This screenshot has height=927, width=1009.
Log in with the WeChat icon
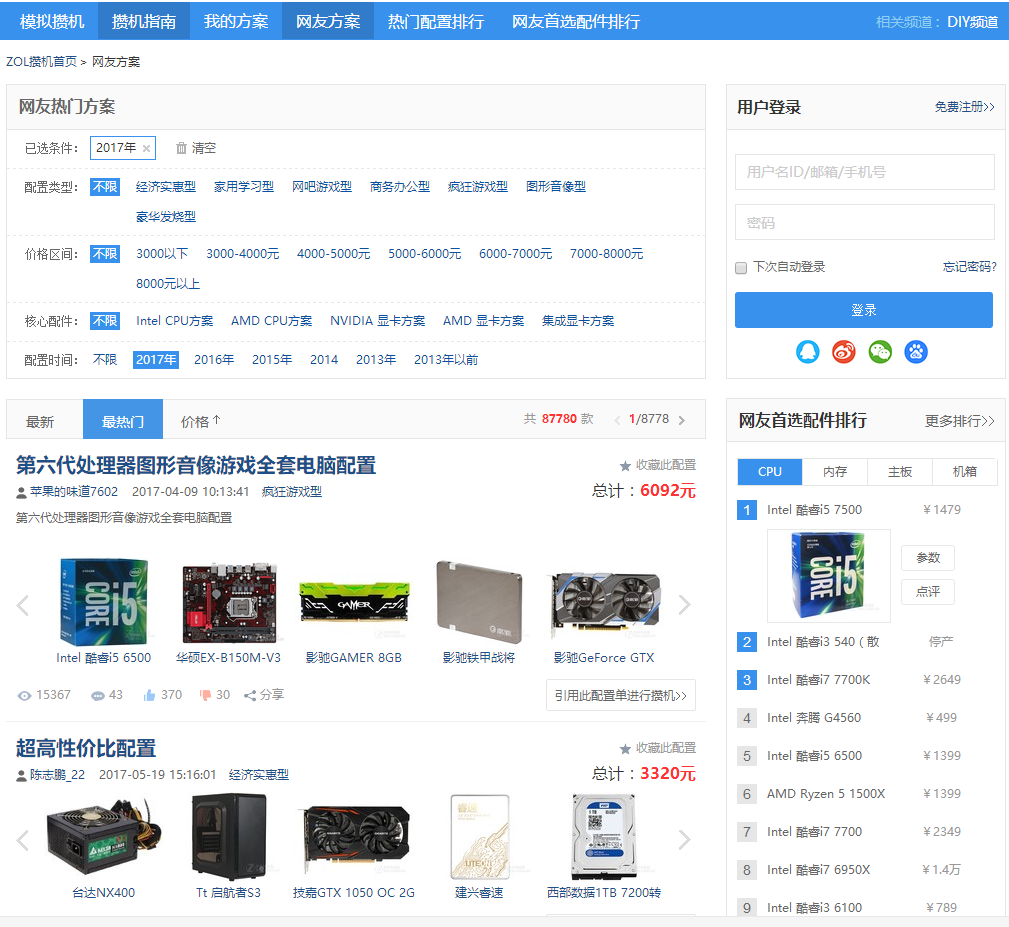(880, 352)
